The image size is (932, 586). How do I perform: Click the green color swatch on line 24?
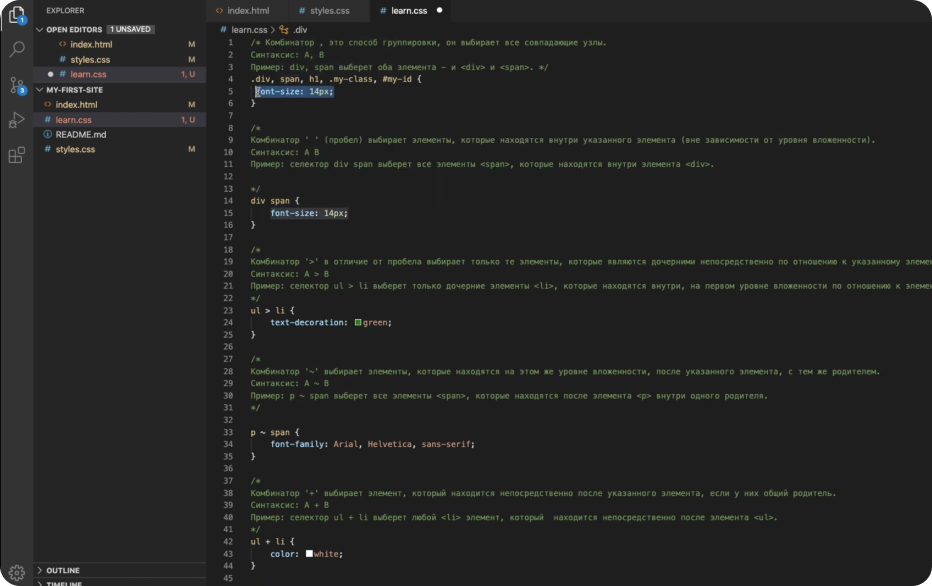[358, 323]
